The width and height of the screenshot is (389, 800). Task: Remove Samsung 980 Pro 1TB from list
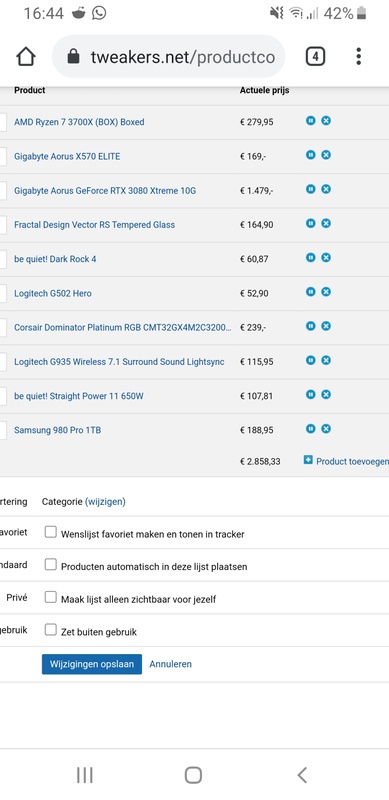326,429
